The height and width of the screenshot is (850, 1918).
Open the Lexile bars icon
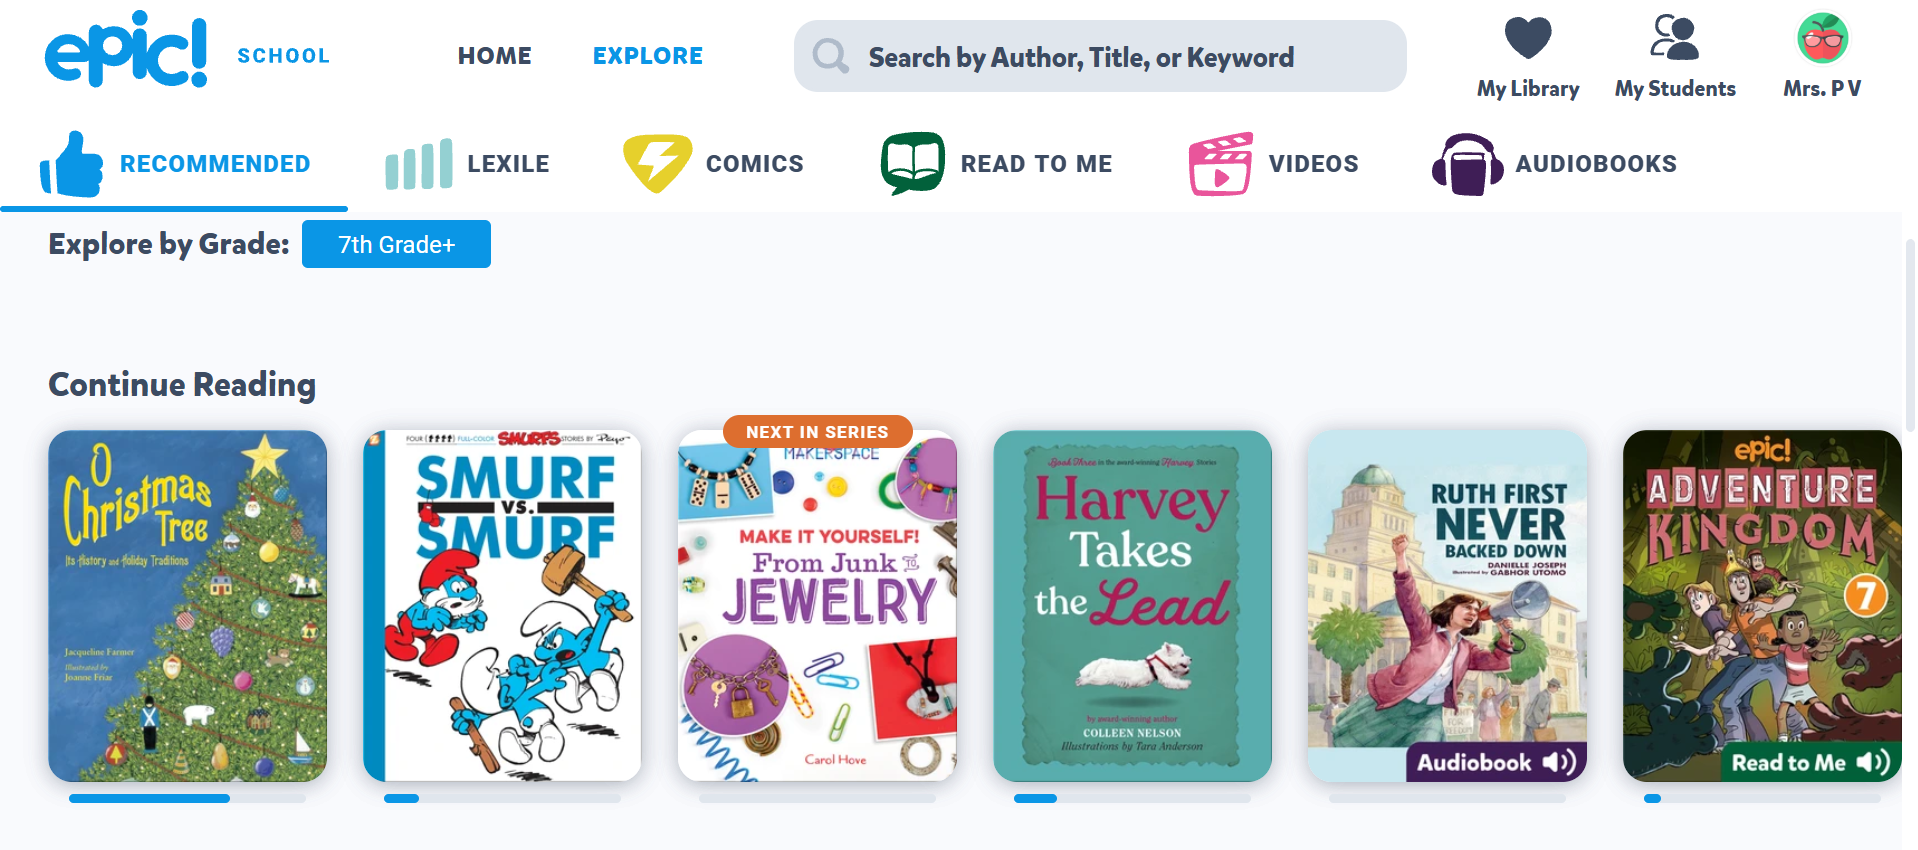pyautogui.click(x=418, y=164)
